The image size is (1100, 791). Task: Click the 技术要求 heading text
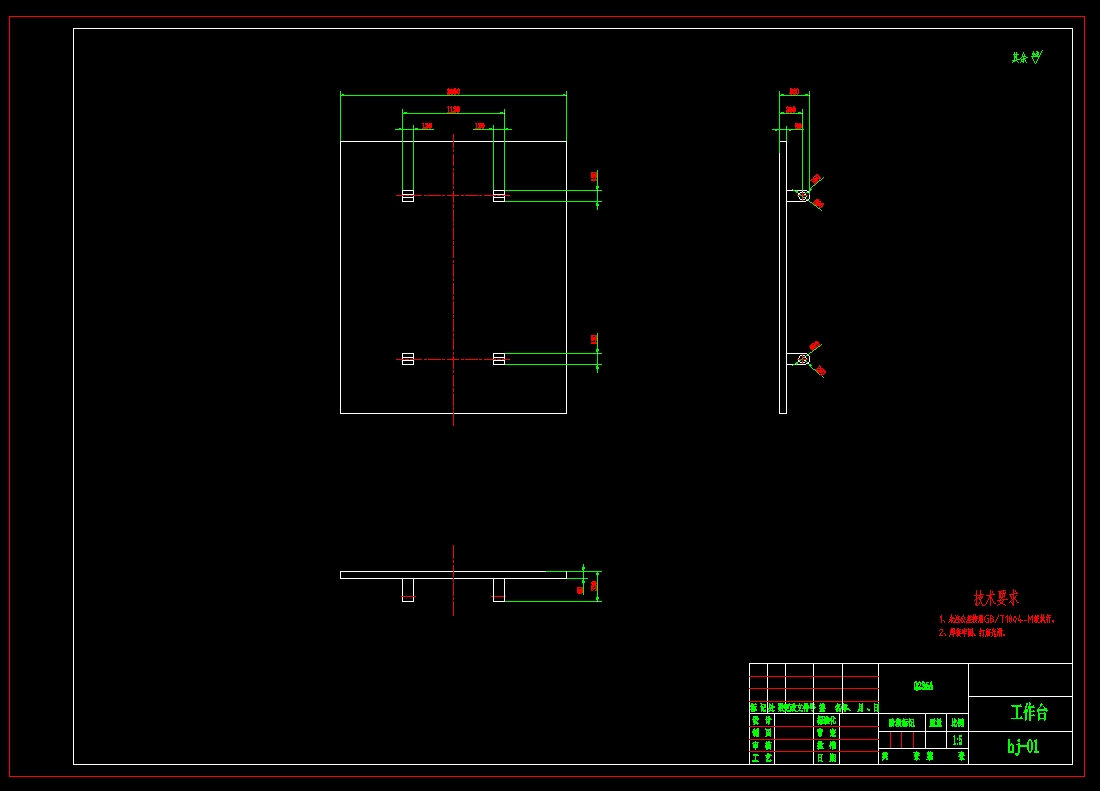996,598
